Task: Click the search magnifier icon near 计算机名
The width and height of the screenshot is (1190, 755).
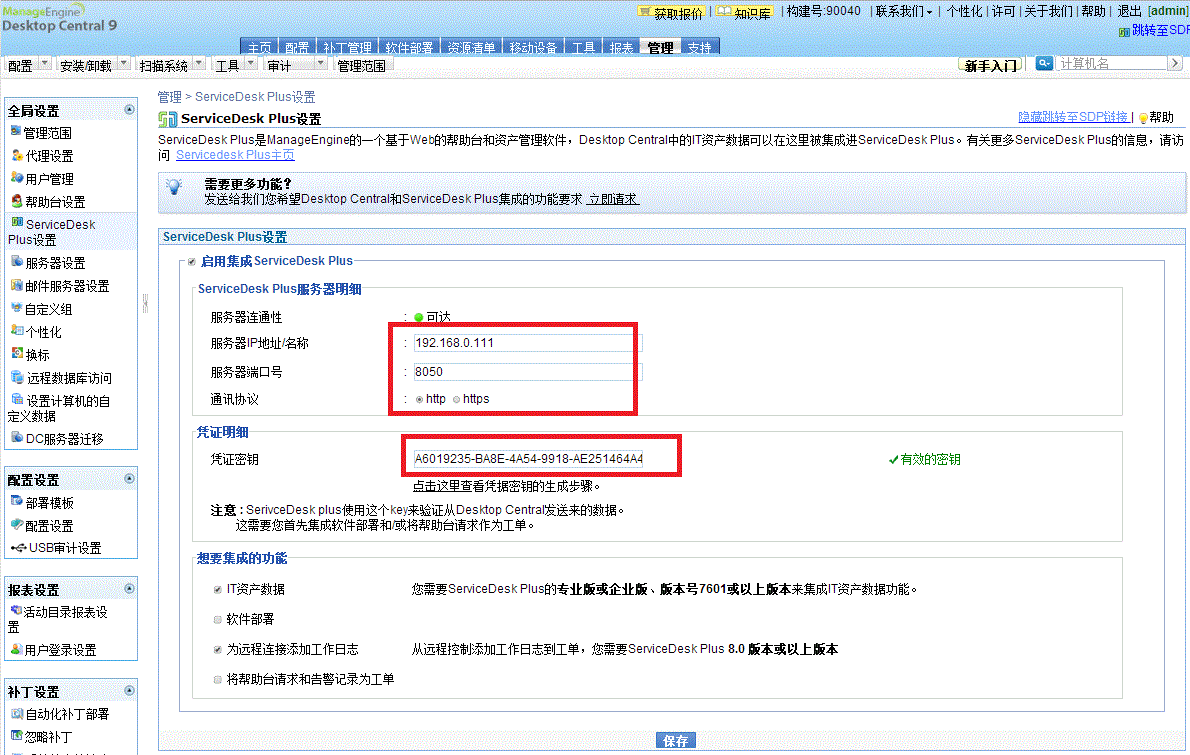Action: [x=1044, y=63]
